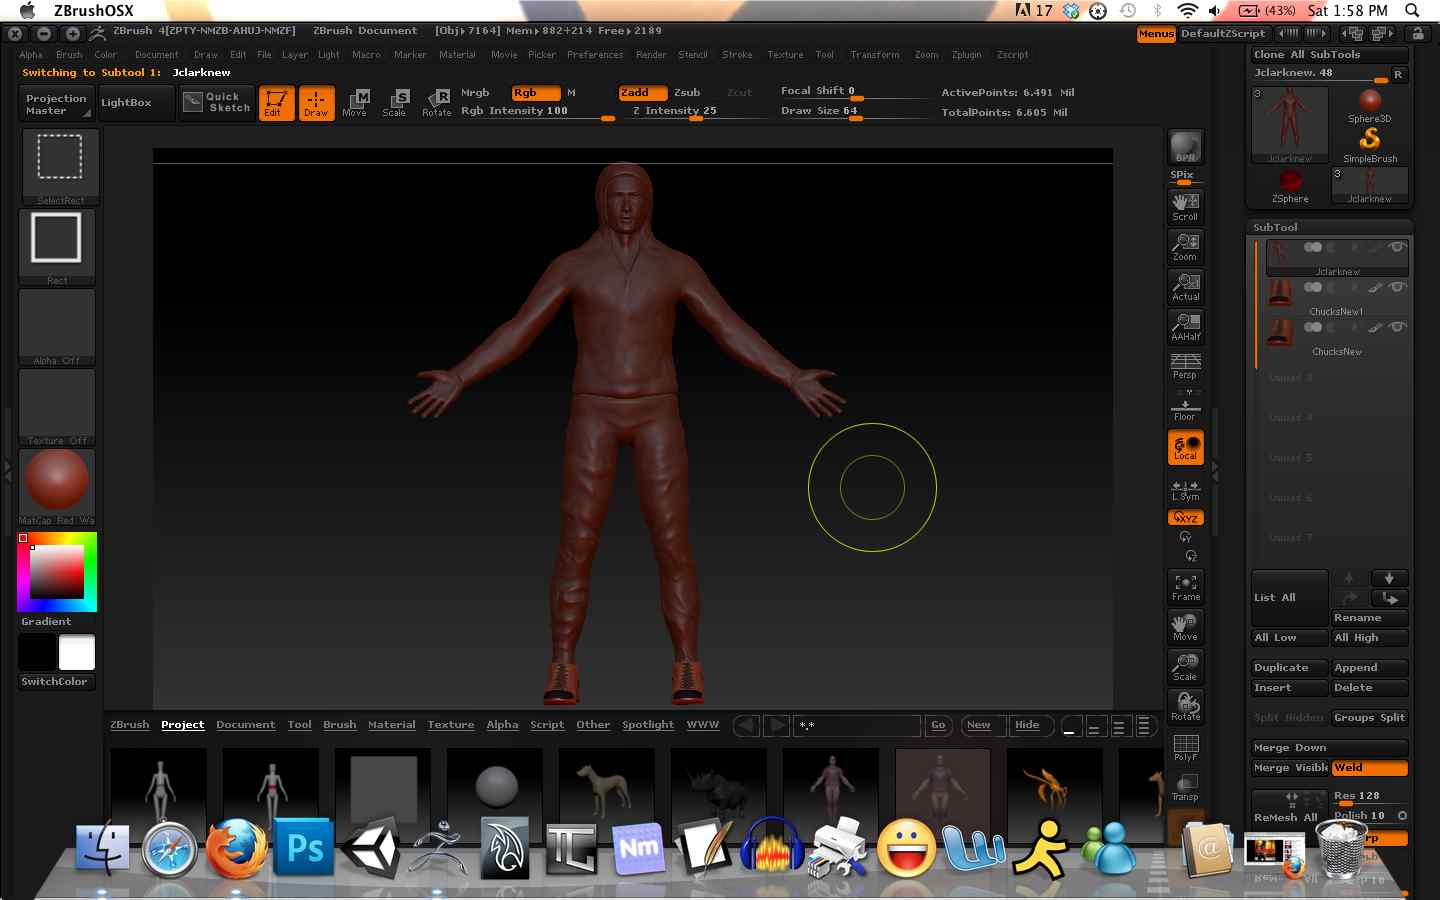Image resolution: width=1440 pixels, height=900 pixels.
Task: Open the Alpha Off selector popup
Action: pyautogui.click(x=57, y=327)
